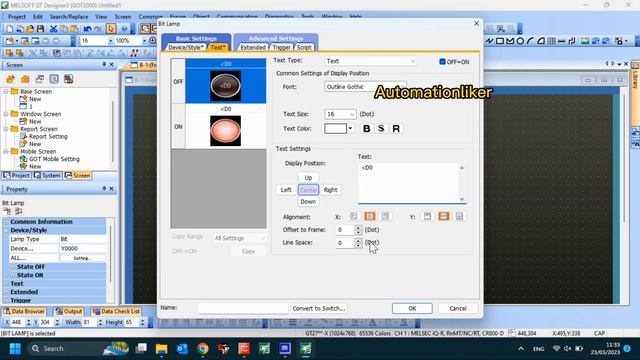Switch to the Trigger tab

point(281,47)
